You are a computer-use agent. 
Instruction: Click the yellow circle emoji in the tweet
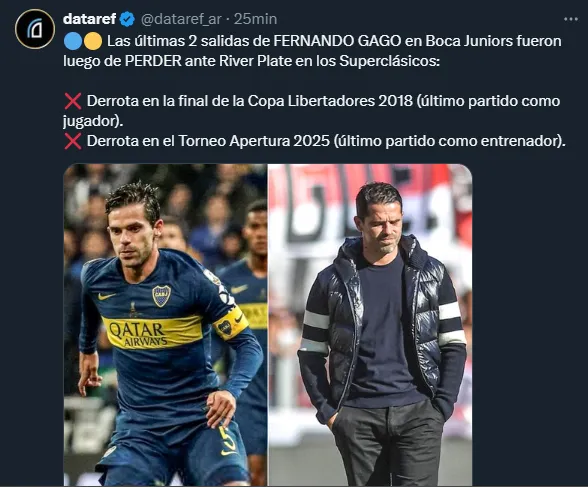[x=93, y=41]
